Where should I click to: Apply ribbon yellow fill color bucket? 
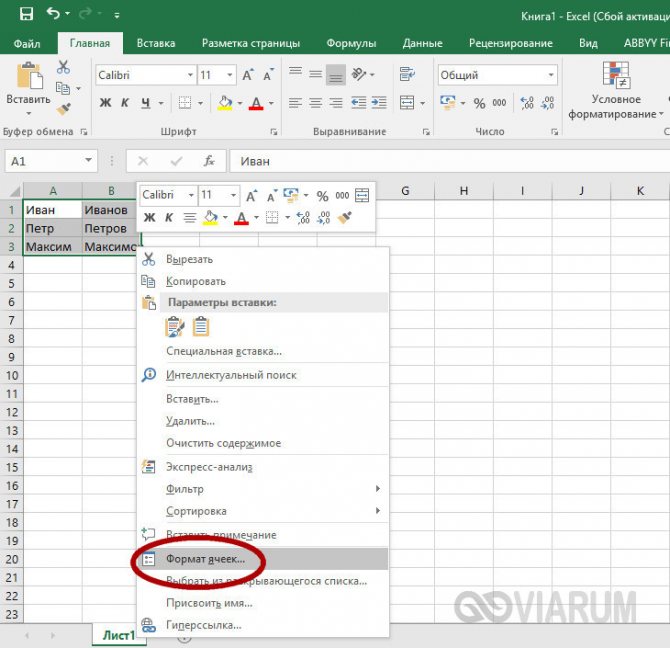tap(225, 103)
